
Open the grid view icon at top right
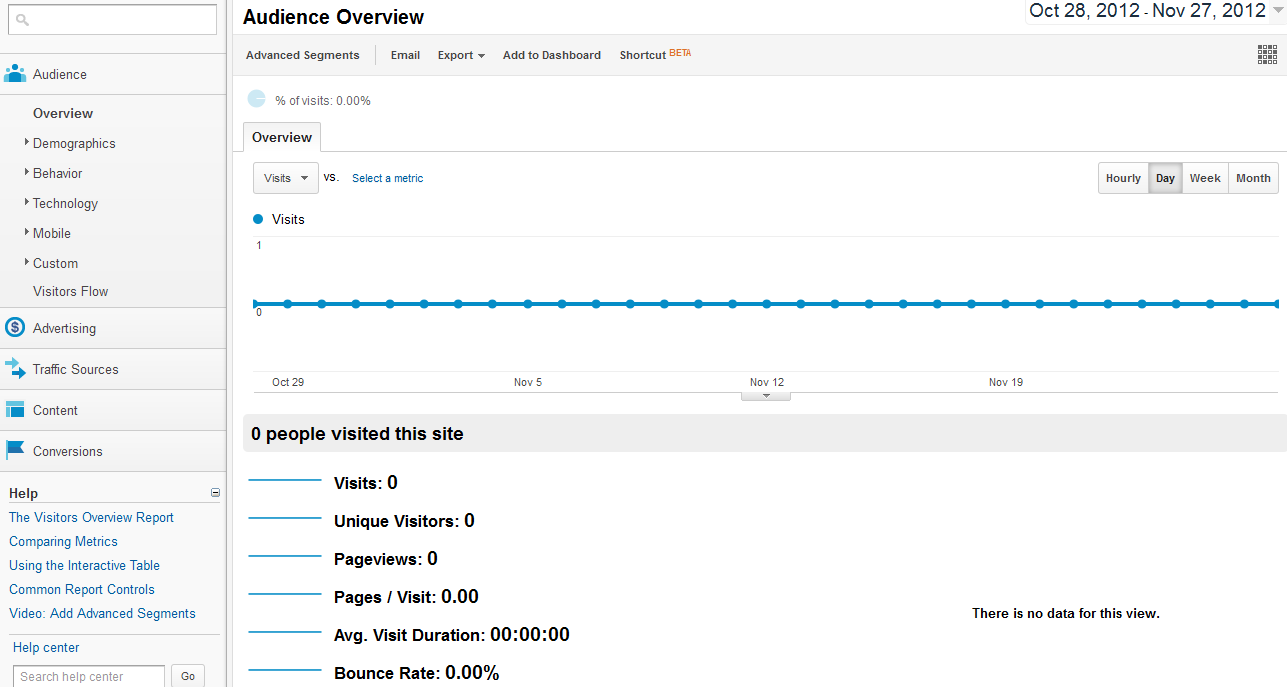point(1267,55)
